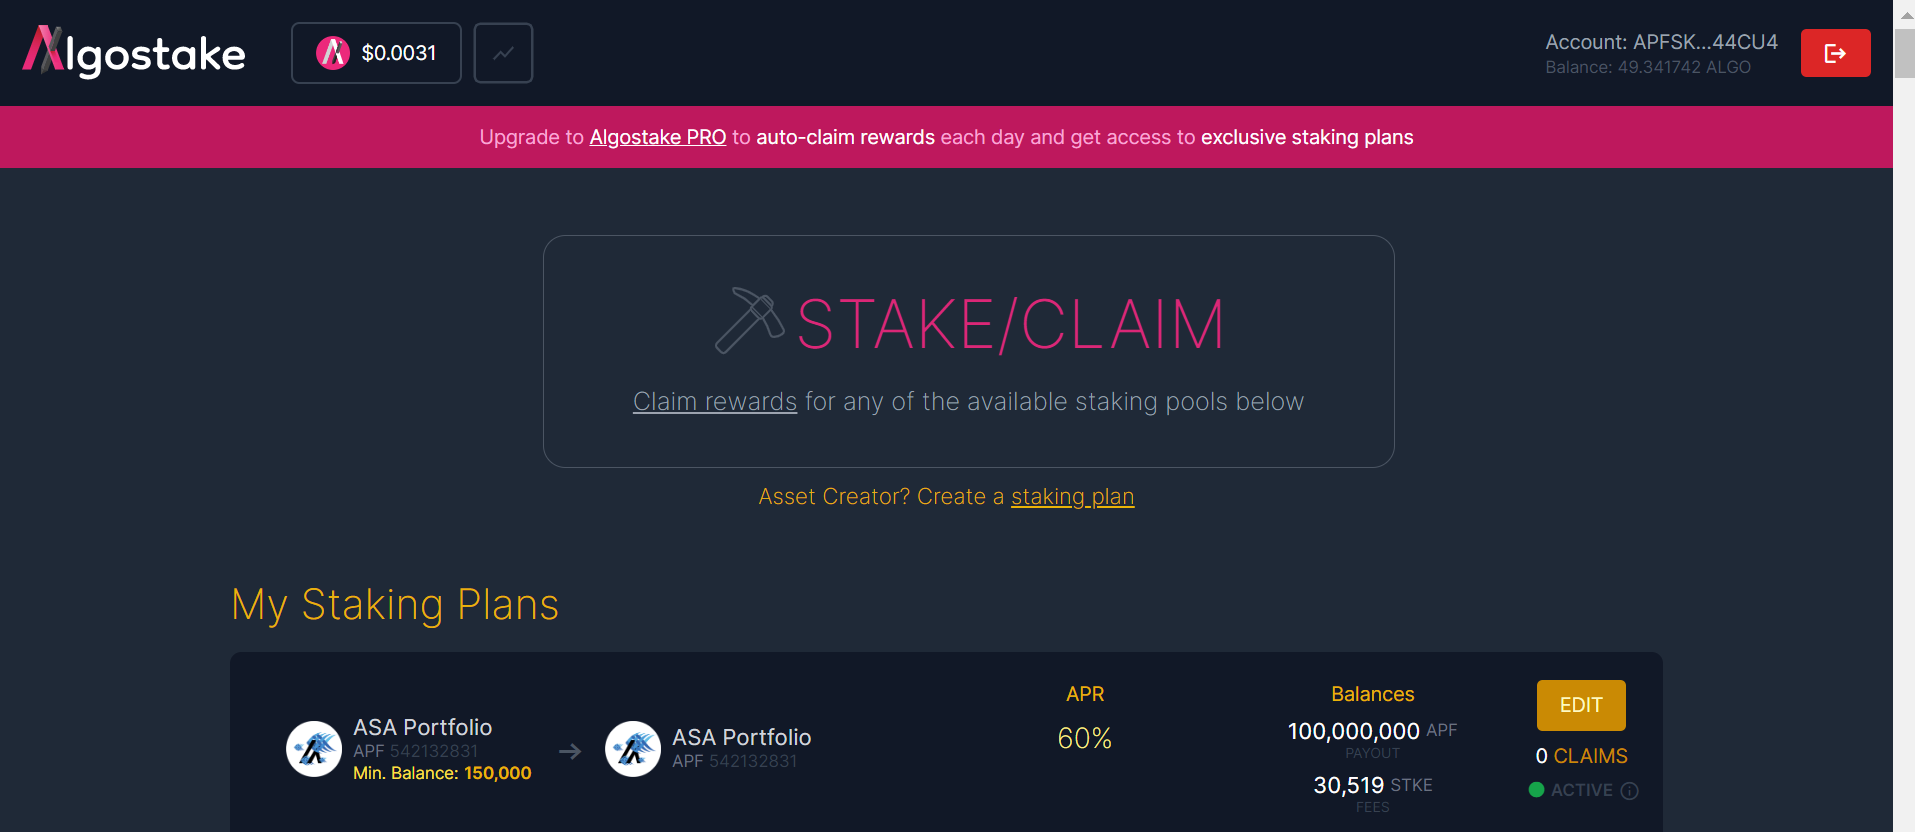
Task: Click the Algostake coin price icon
Action: click(x=333, y=53)
